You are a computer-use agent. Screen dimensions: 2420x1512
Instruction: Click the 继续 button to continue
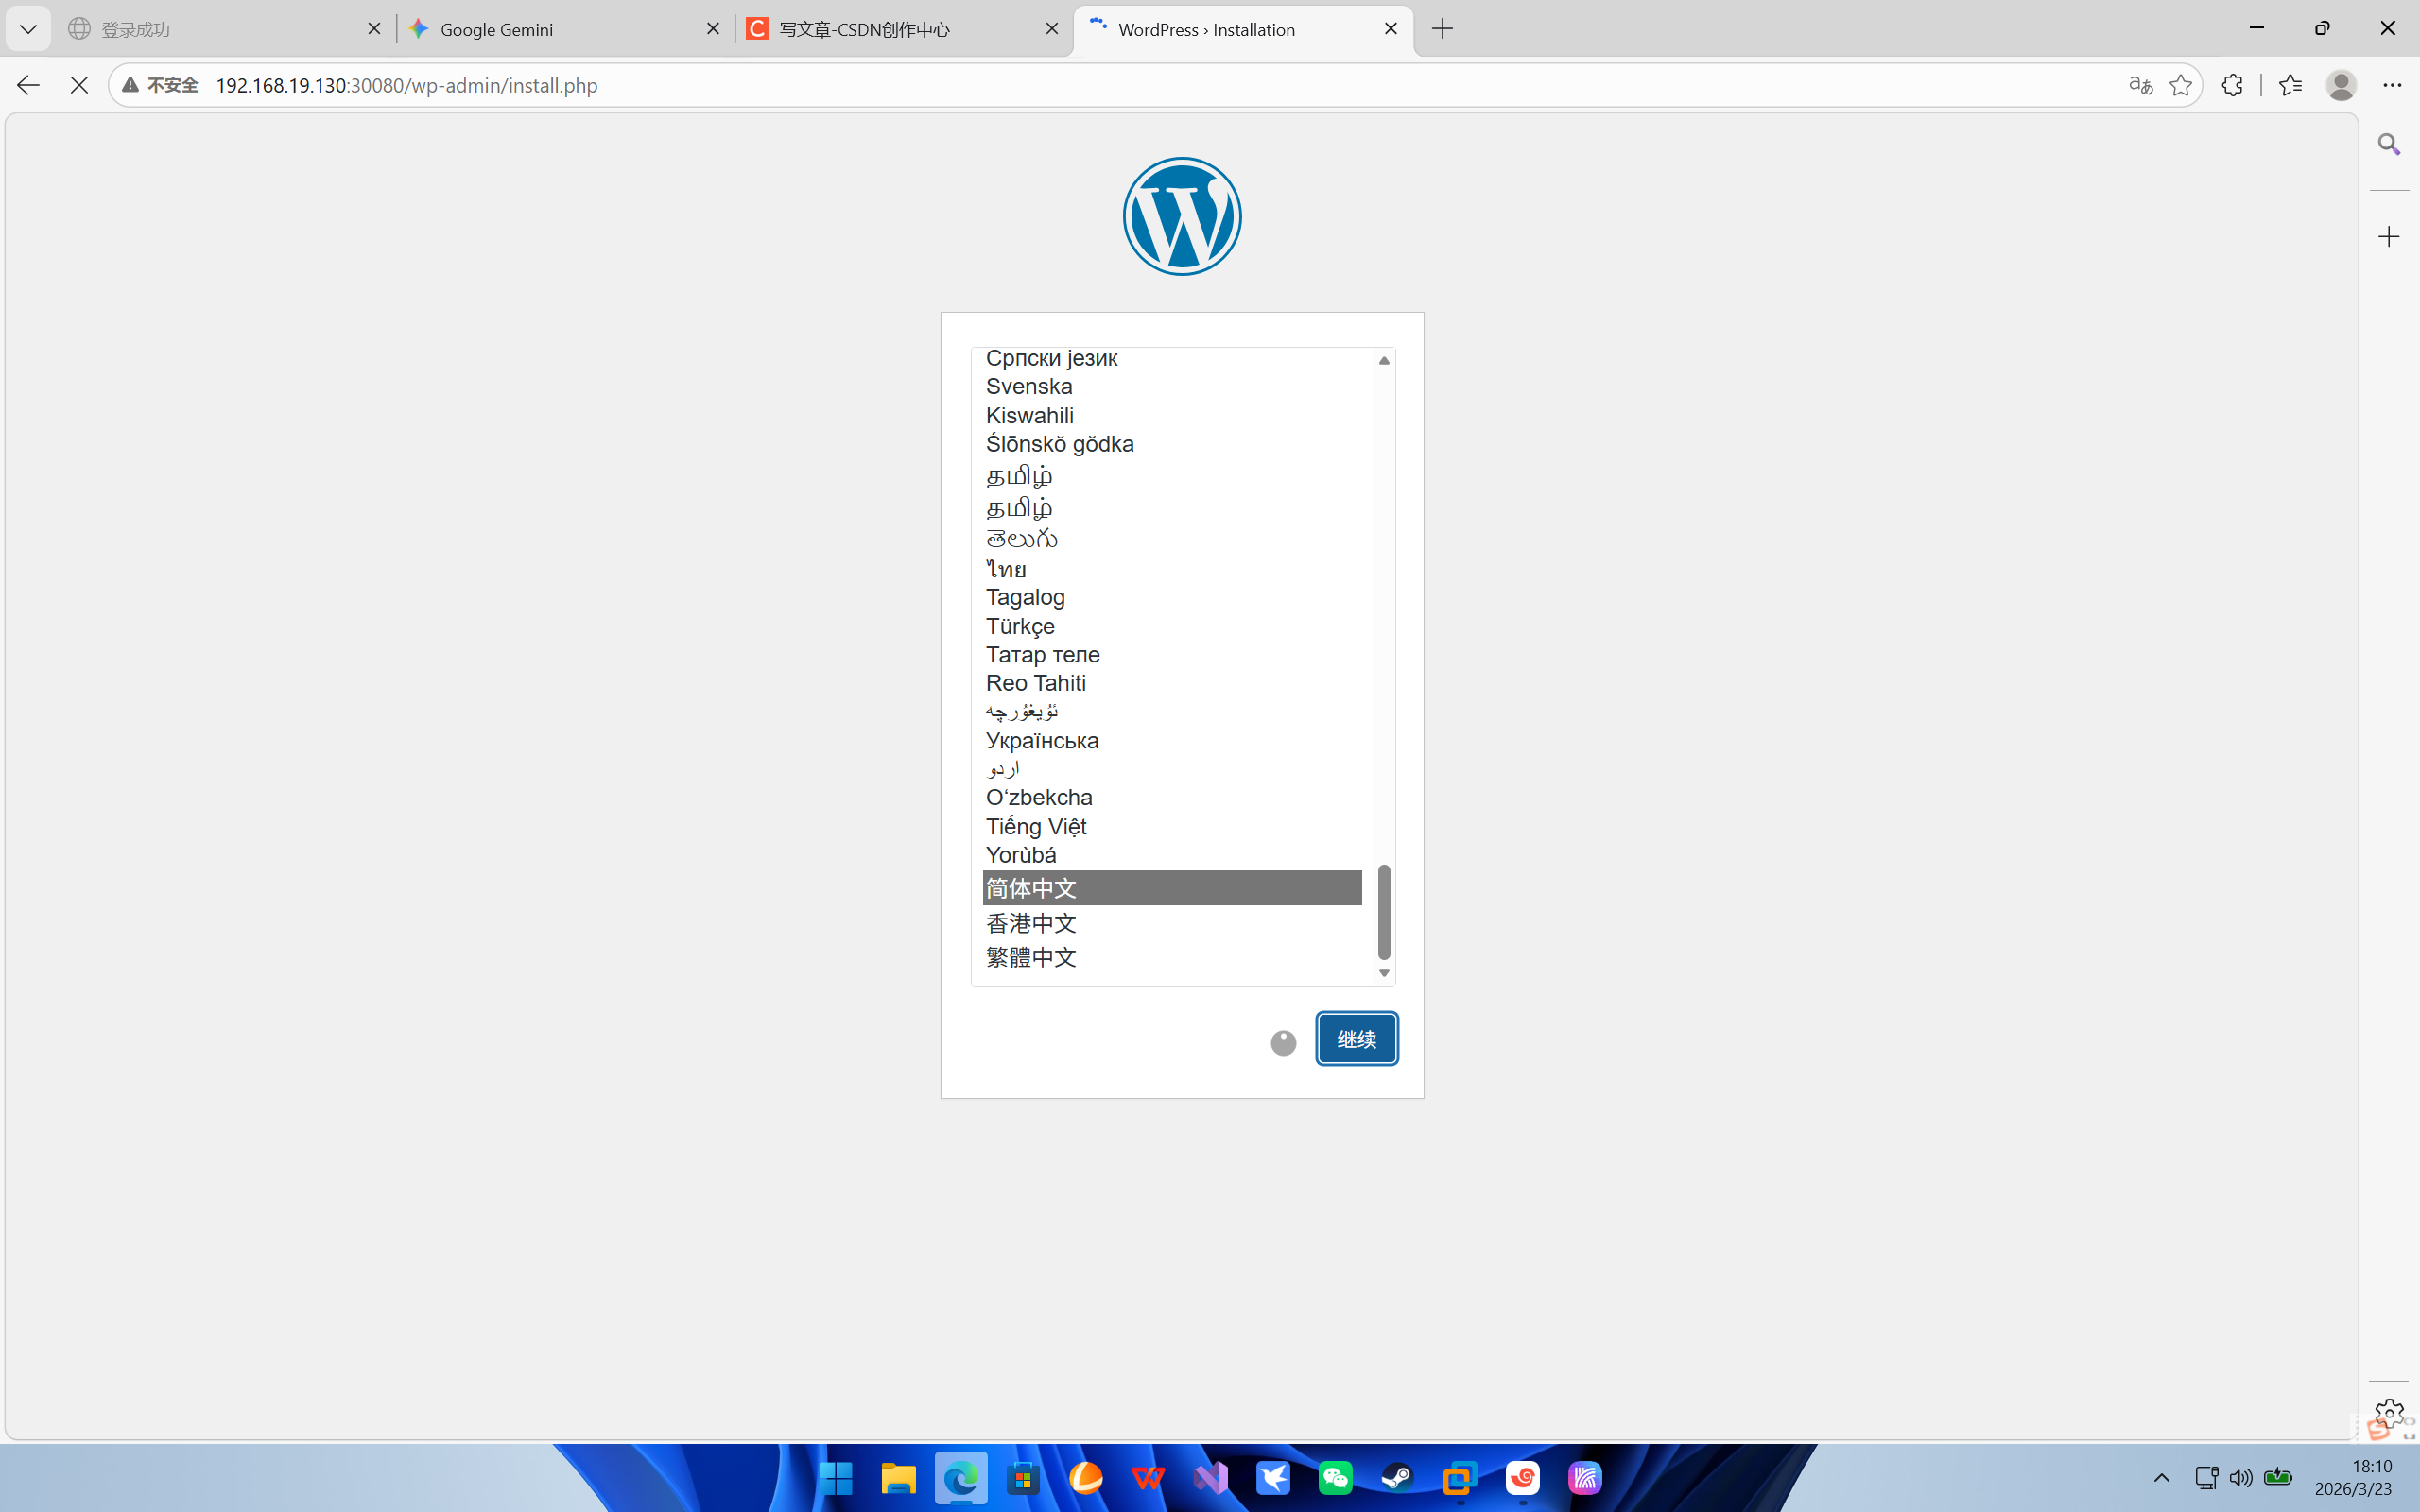pyautogui.click(x=1356, y=1039)
